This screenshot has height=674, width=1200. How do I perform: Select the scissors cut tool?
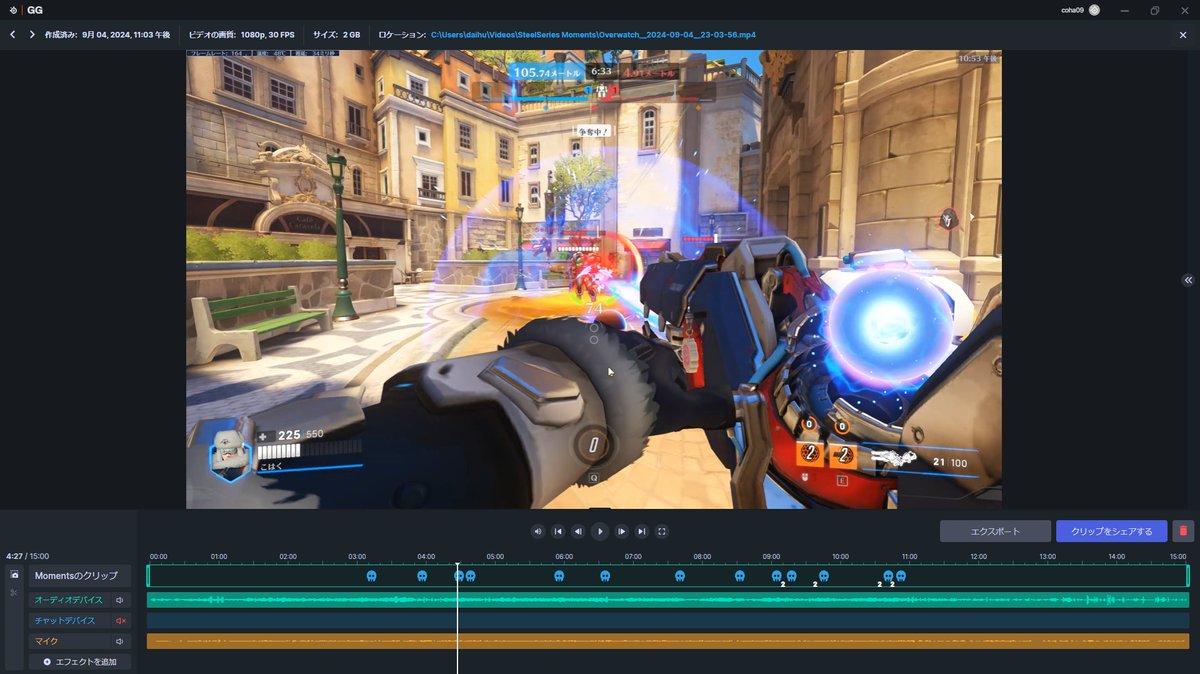[14, 593]
